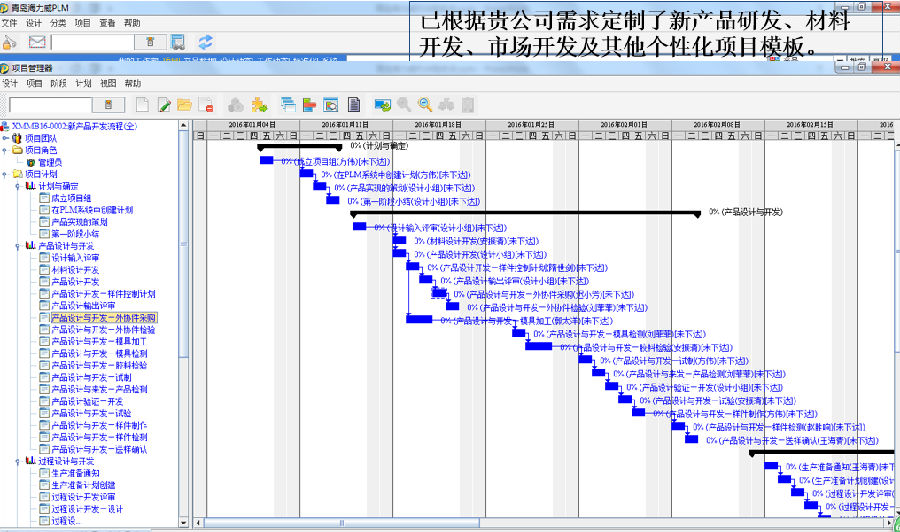900x532 pixels.
Task: Expand the 项目团队 tree node
Action: point(6,138)
